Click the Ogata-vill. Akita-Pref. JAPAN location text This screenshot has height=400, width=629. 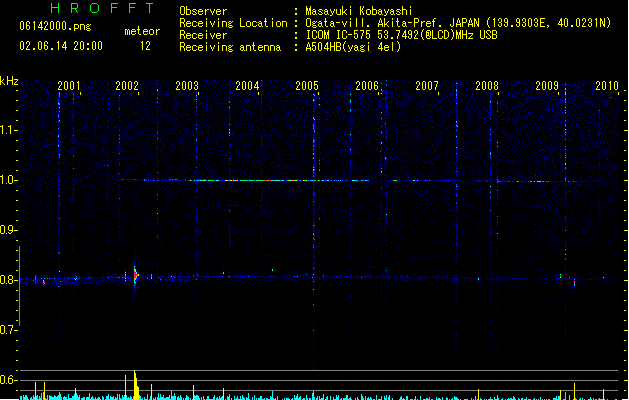click(x=458, y=23)
